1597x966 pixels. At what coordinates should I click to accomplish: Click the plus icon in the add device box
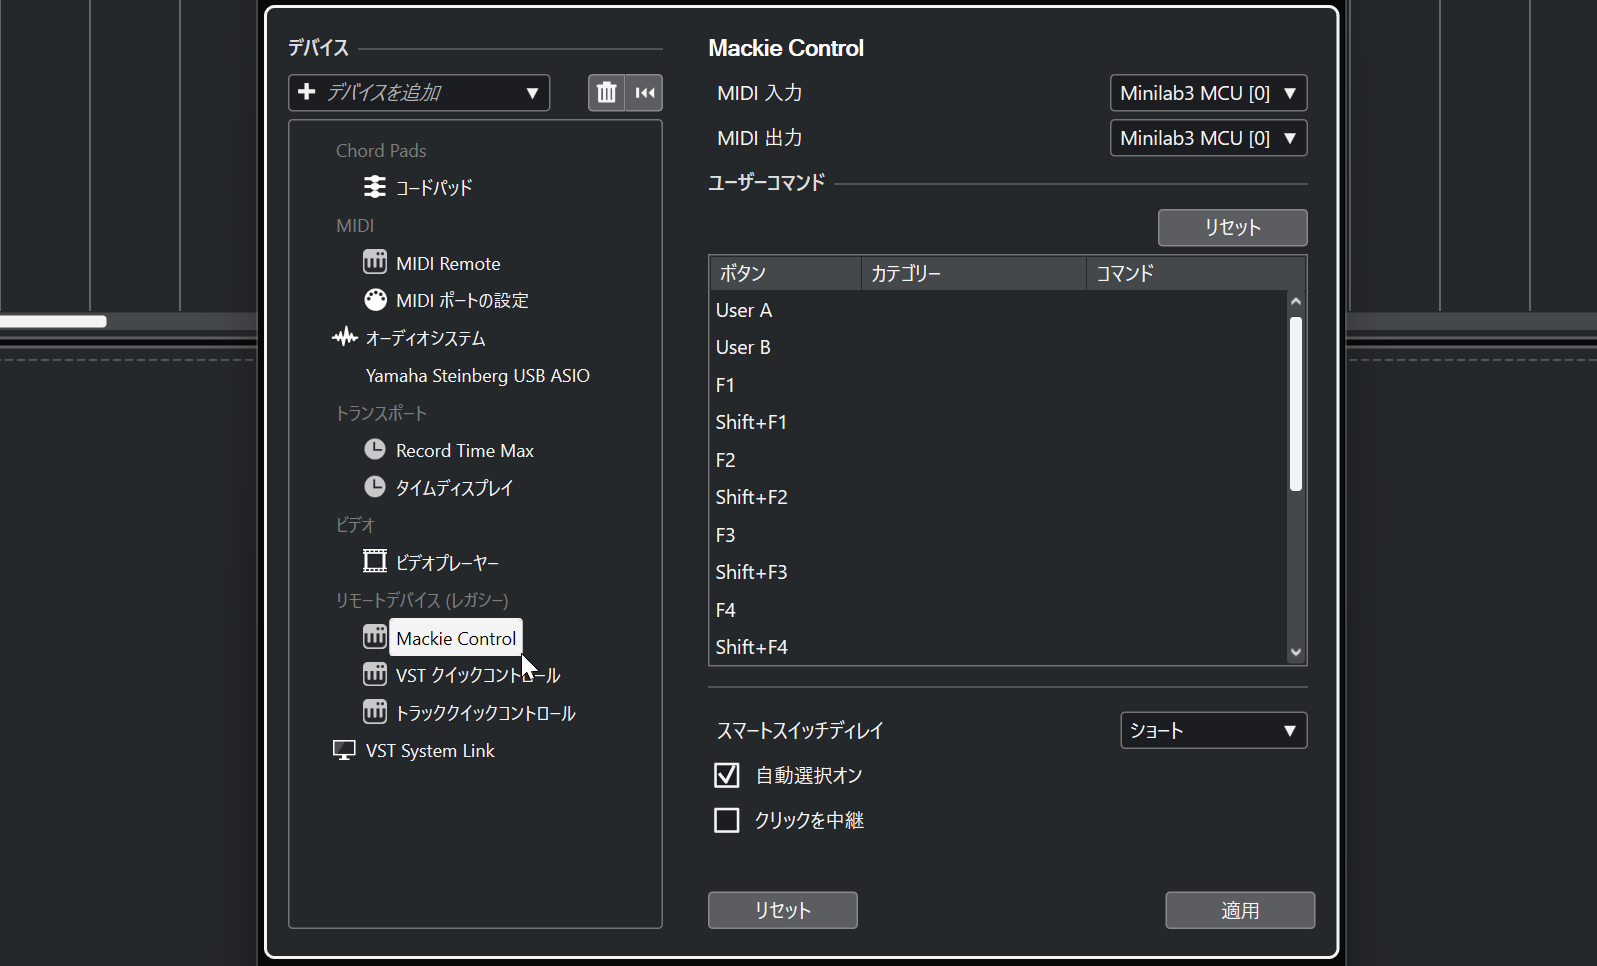coord(307,92)
